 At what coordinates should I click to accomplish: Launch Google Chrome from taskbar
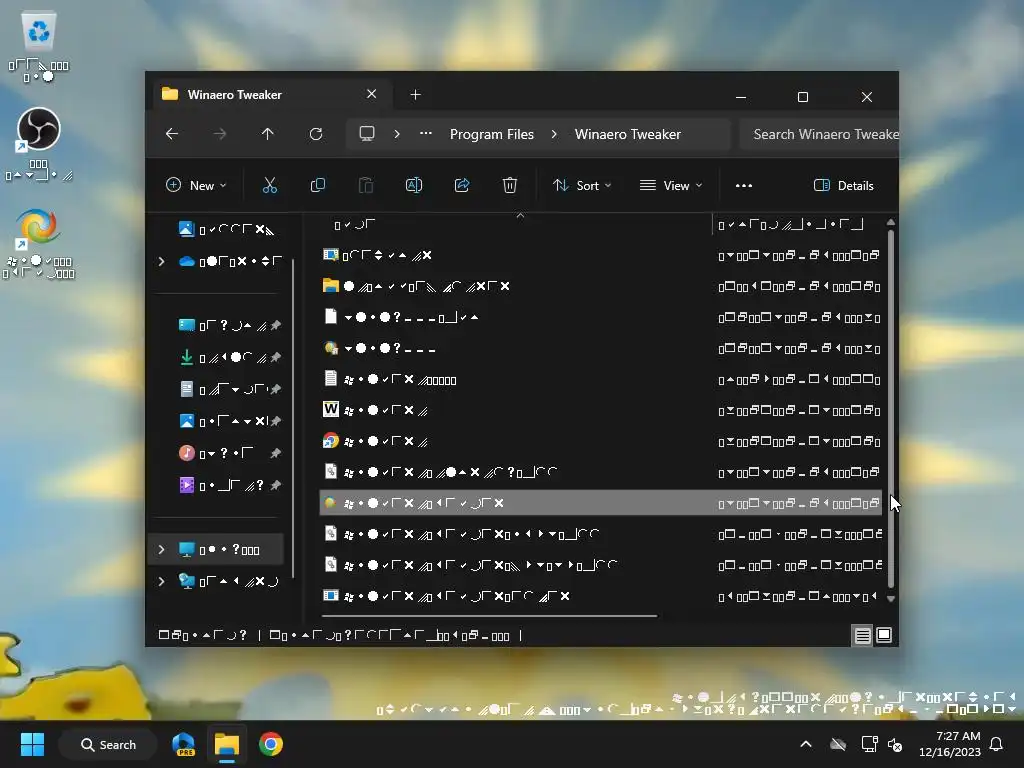[270, 744]
